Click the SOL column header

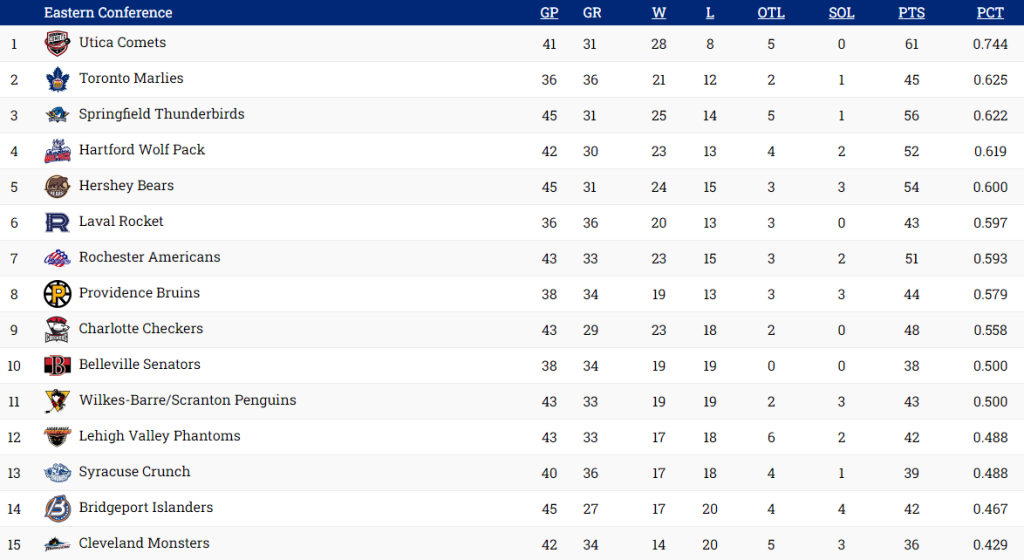pos(841,13)
